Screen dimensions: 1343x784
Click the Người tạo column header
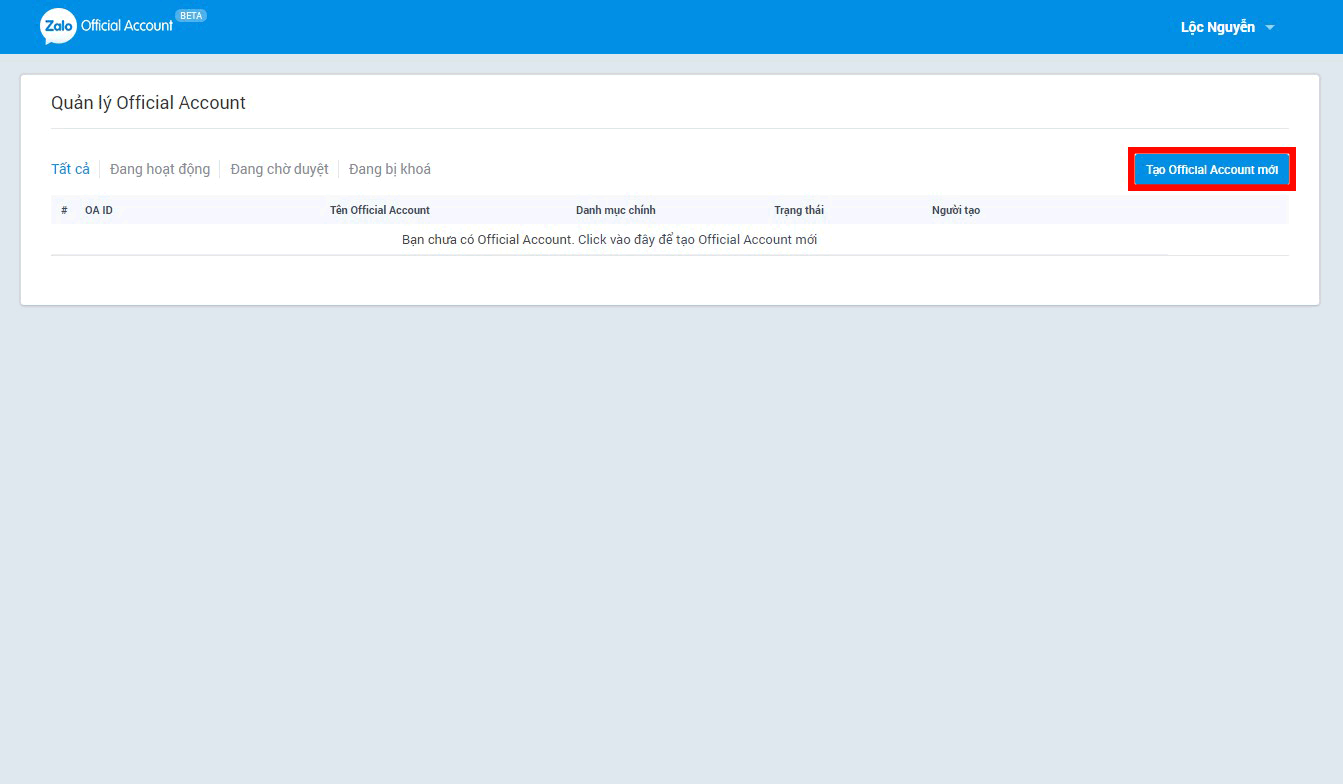pos(956,210)
